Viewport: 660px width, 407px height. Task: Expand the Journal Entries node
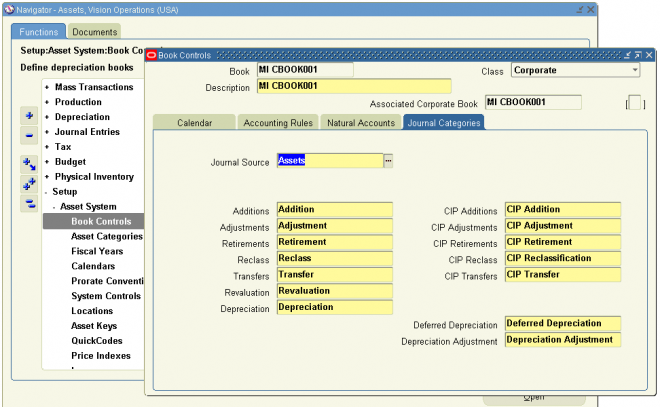47,132
